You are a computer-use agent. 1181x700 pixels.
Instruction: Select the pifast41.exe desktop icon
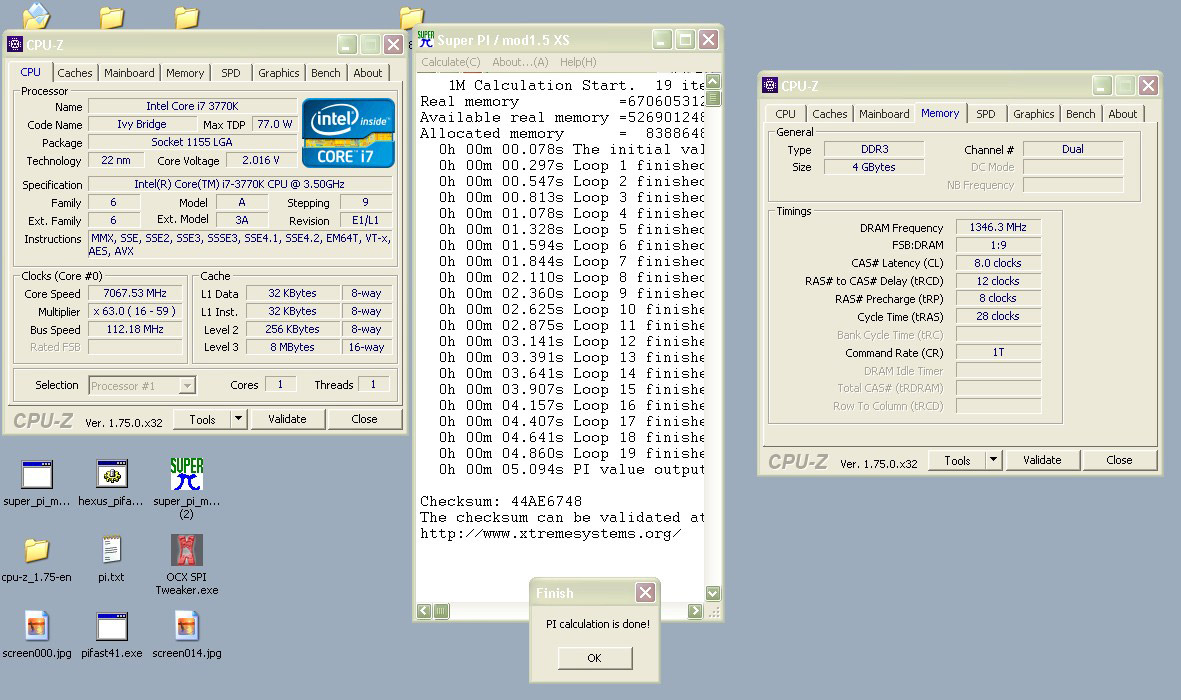point(111,627)
